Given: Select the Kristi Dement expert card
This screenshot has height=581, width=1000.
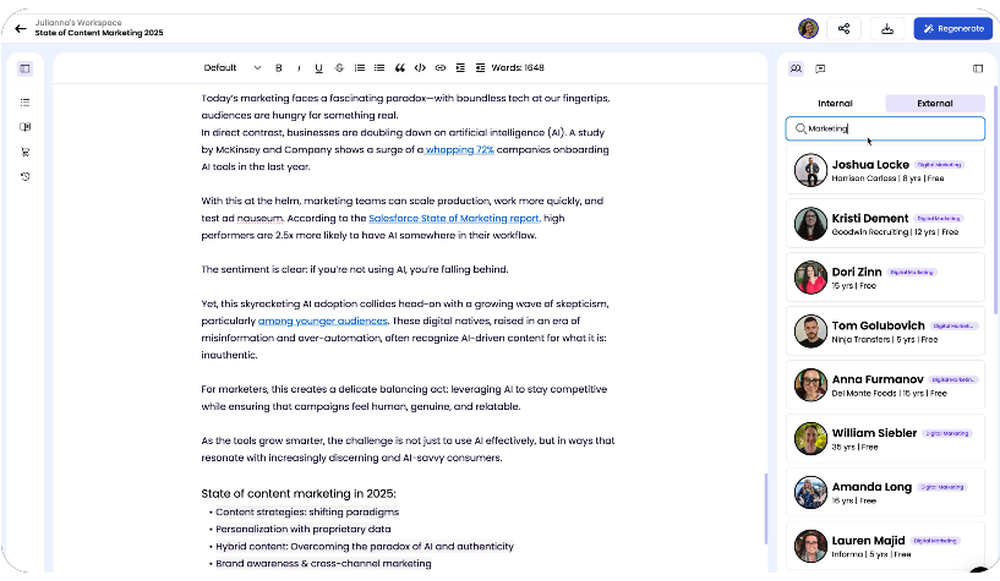Looking at the screenshot, I should (x=885, y=224).
